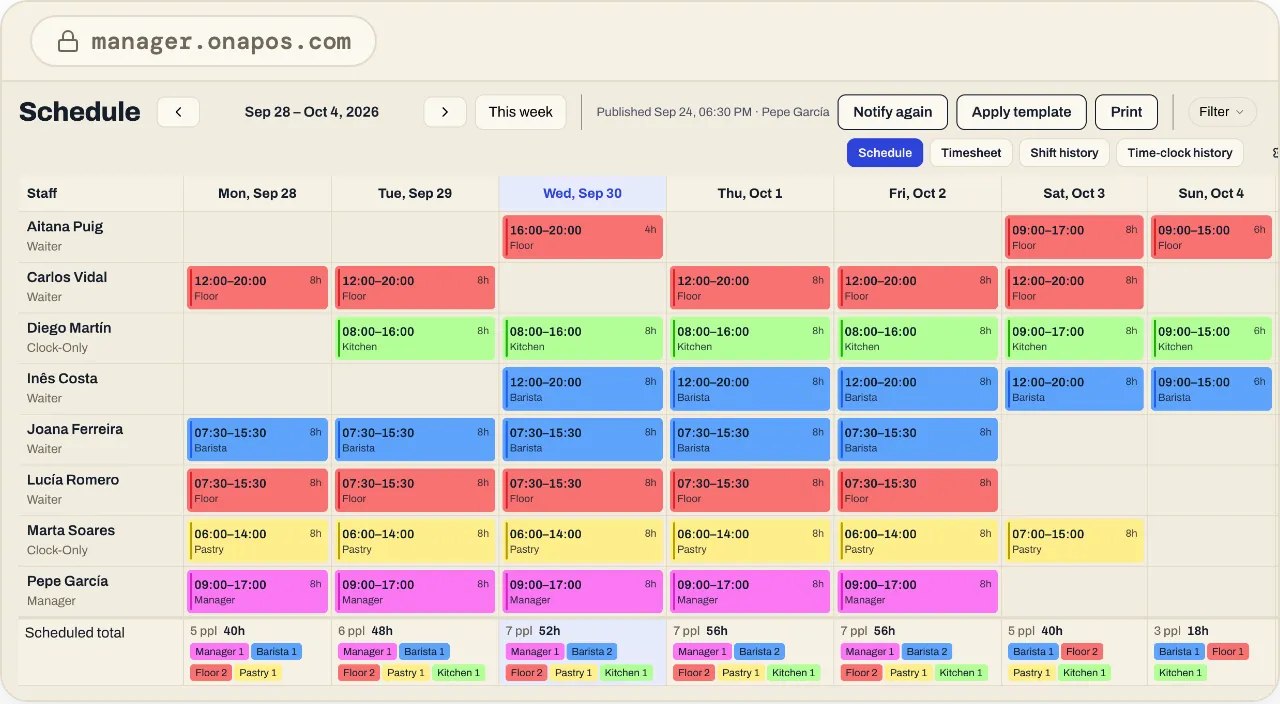
Task: Select the Sat, Oct 3 column header
Action: click(x=1074, y=194)
